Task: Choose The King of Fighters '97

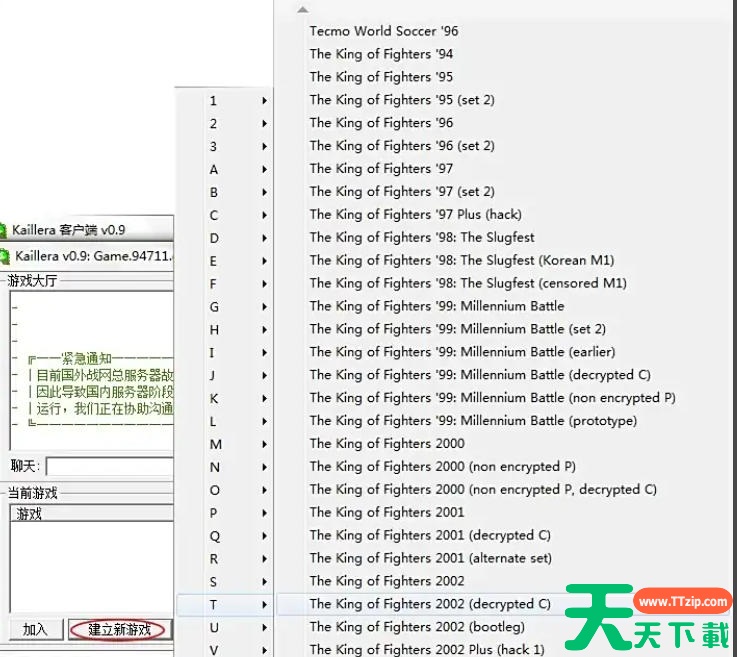Action: click(381, 169)
